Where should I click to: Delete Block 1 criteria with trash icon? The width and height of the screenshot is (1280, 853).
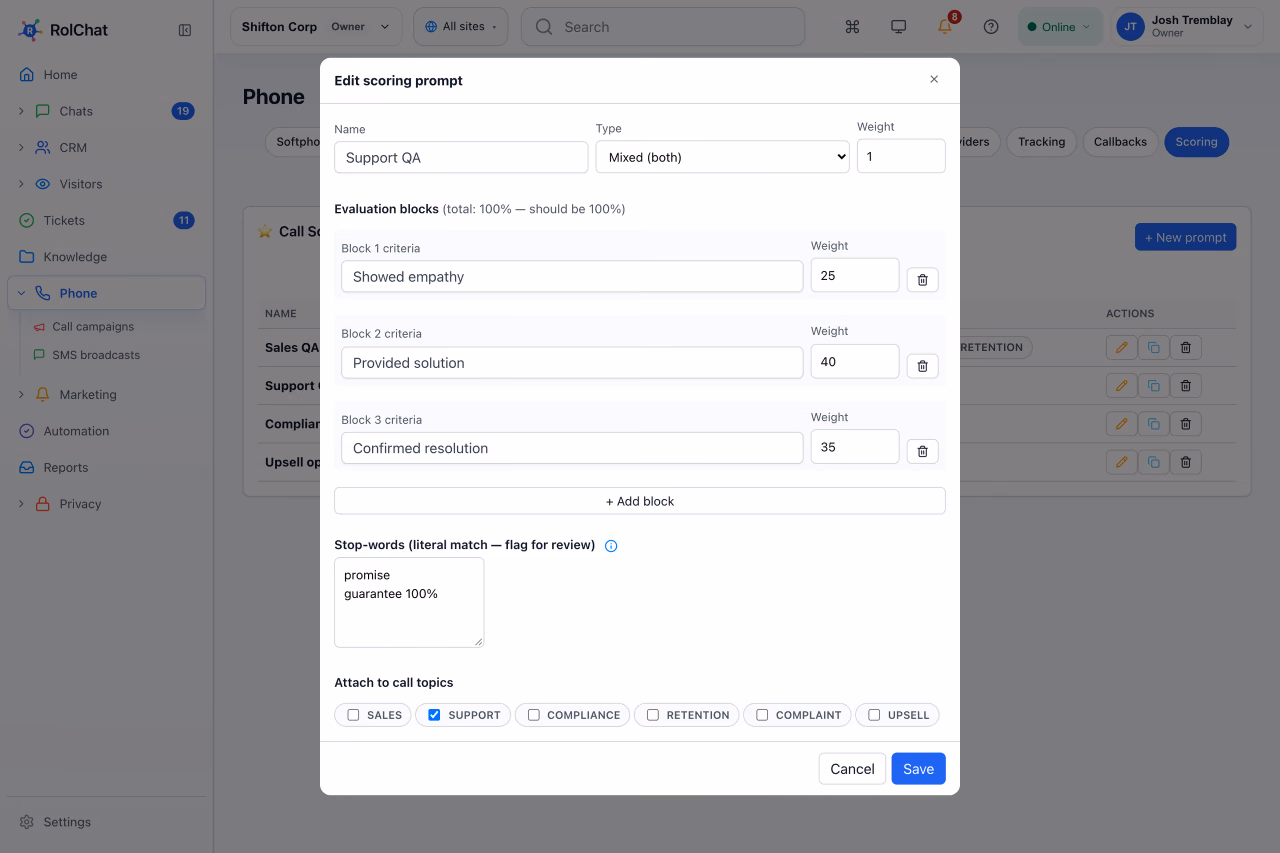(922, 280)
